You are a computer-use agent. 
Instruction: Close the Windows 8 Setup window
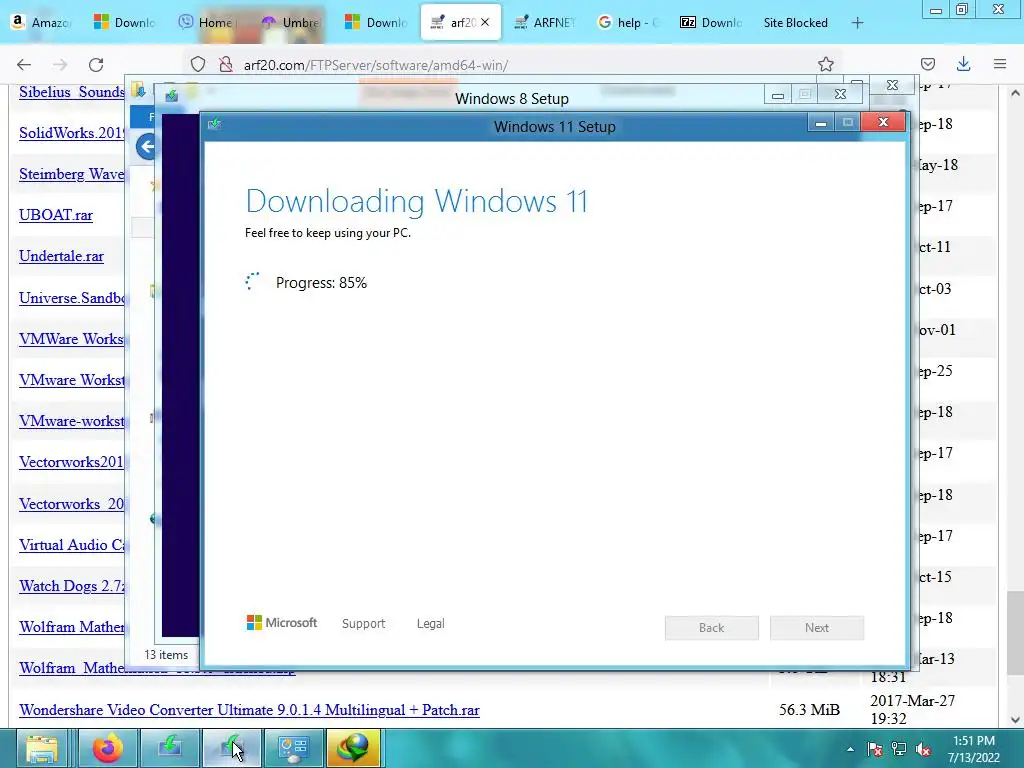(x=840, y=95)
